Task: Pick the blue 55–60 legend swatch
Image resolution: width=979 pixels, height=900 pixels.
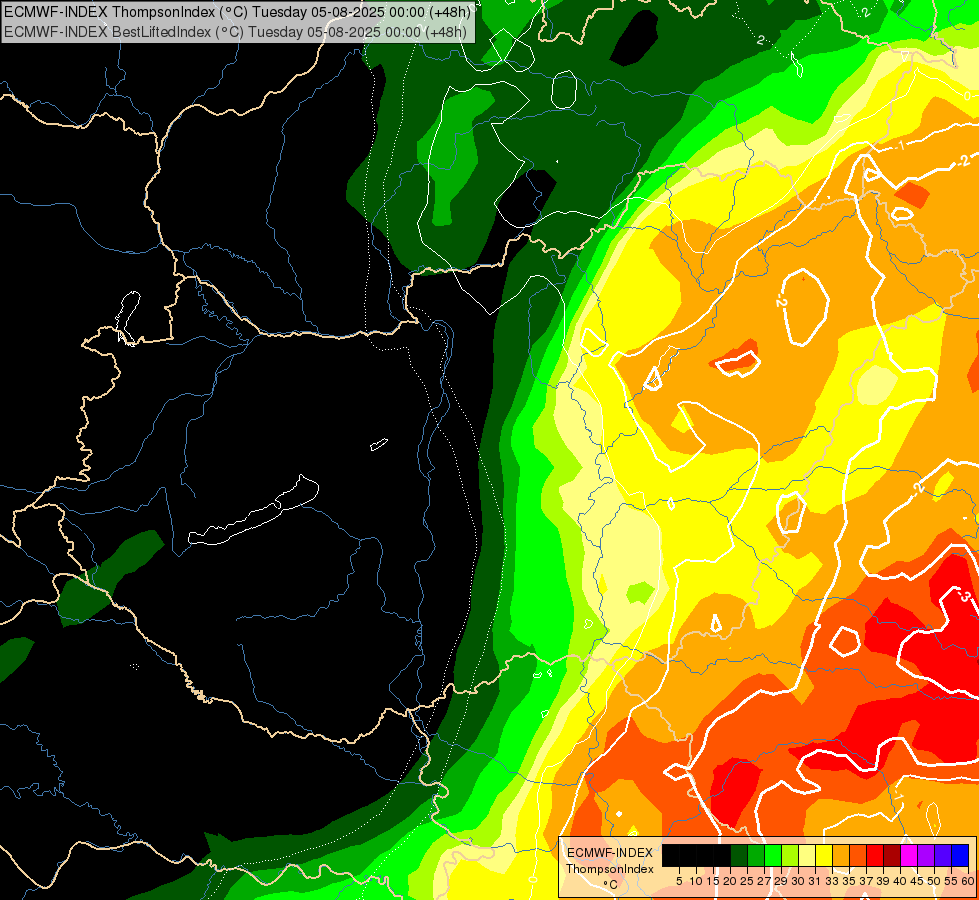Action: [x=960, y=855]
